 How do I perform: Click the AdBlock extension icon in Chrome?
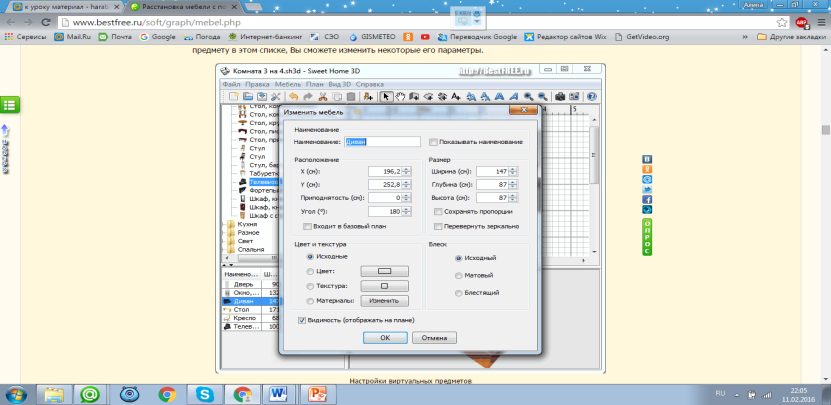801,22
